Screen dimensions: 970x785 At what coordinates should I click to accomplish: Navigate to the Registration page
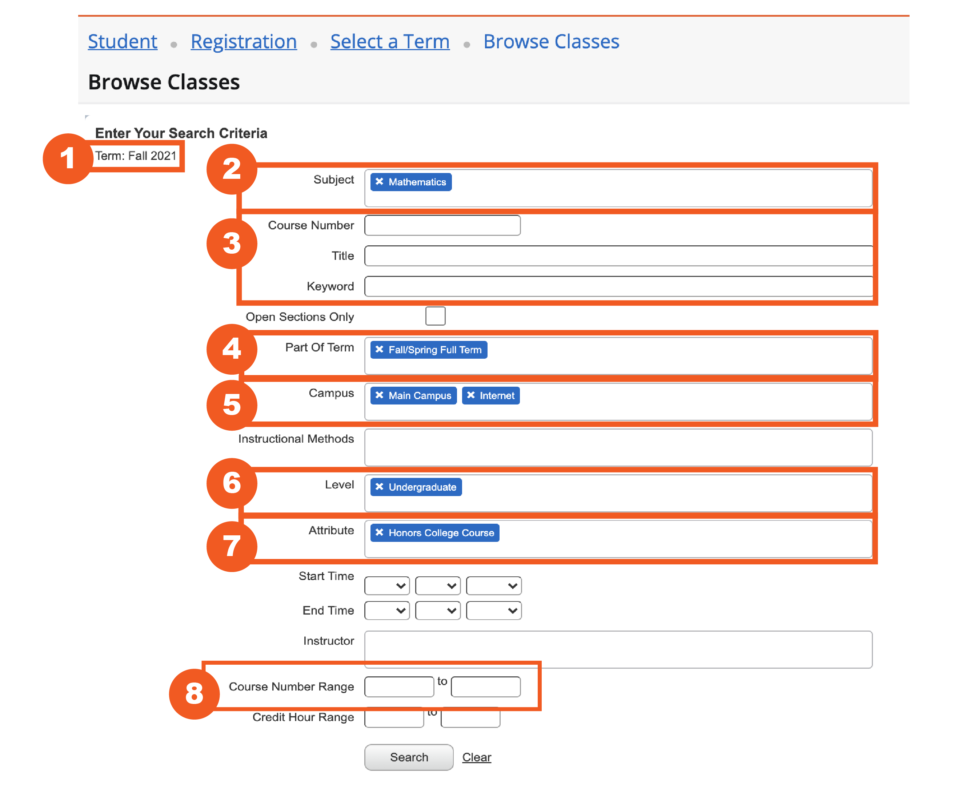coord(243,41)
